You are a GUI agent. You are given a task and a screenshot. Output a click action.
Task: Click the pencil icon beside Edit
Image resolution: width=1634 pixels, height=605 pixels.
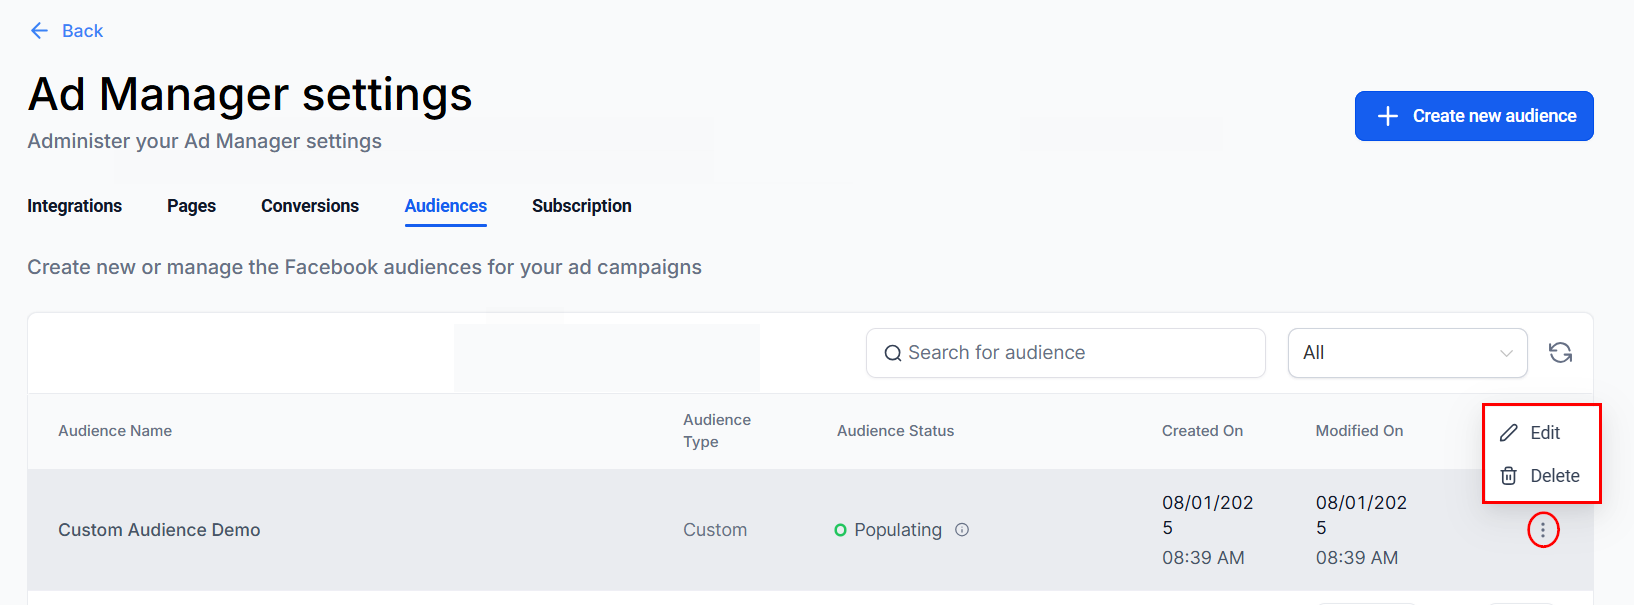point(1509,433)
